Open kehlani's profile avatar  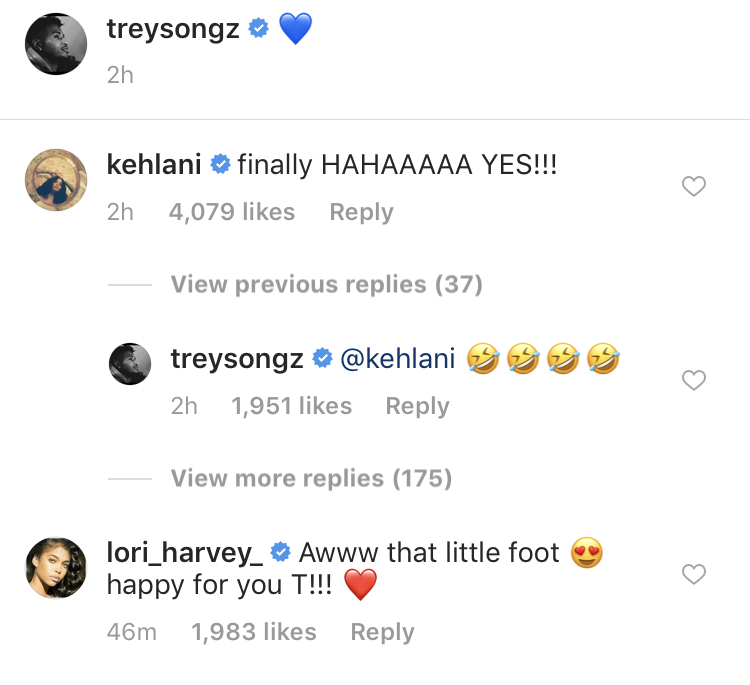click(x=55, y=178)
